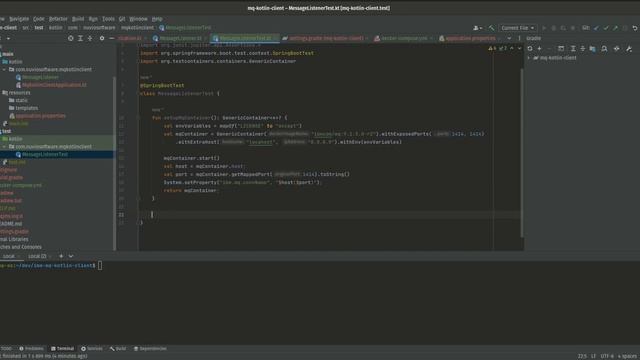
Task: Open the Problems tool window
Action: [31, 349]
